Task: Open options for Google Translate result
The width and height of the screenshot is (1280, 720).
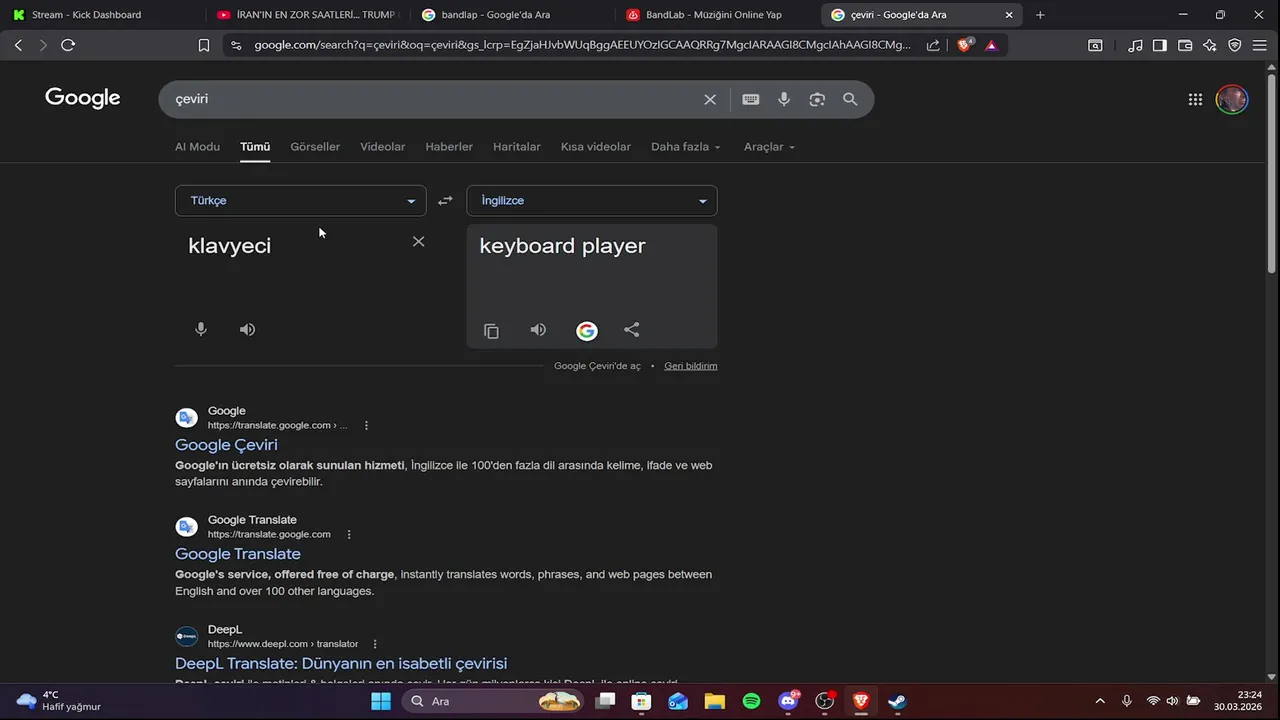Action: pos(349,534)
